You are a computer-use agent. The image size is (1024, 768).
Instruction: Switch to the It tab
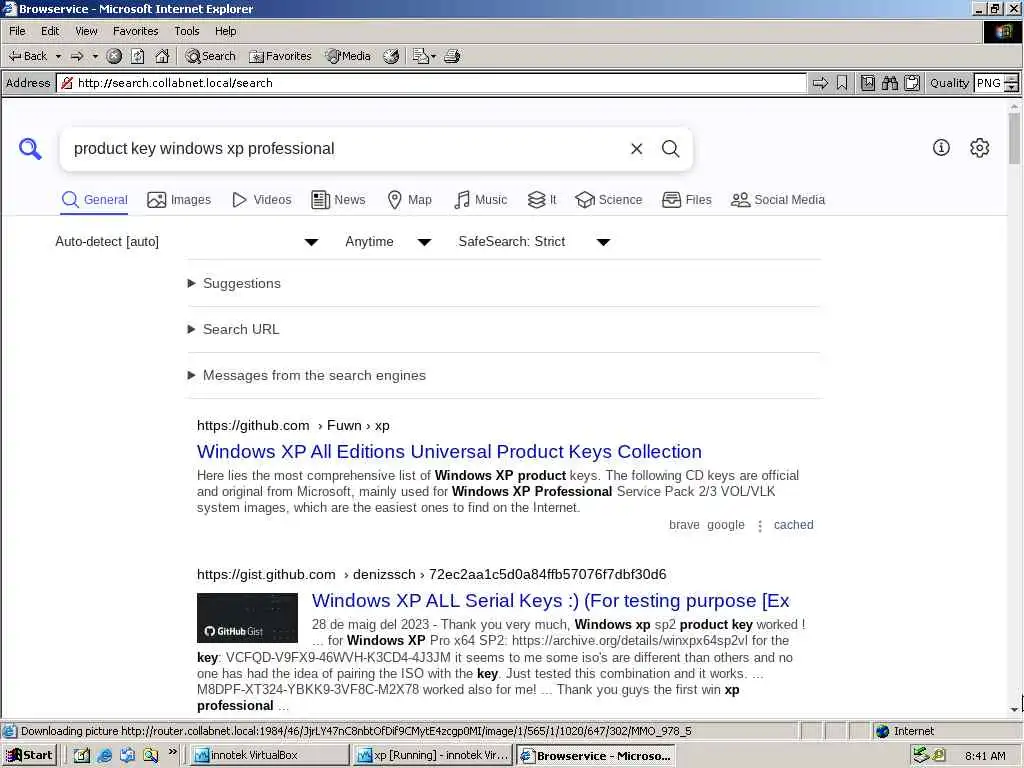[x=542, y=200]
